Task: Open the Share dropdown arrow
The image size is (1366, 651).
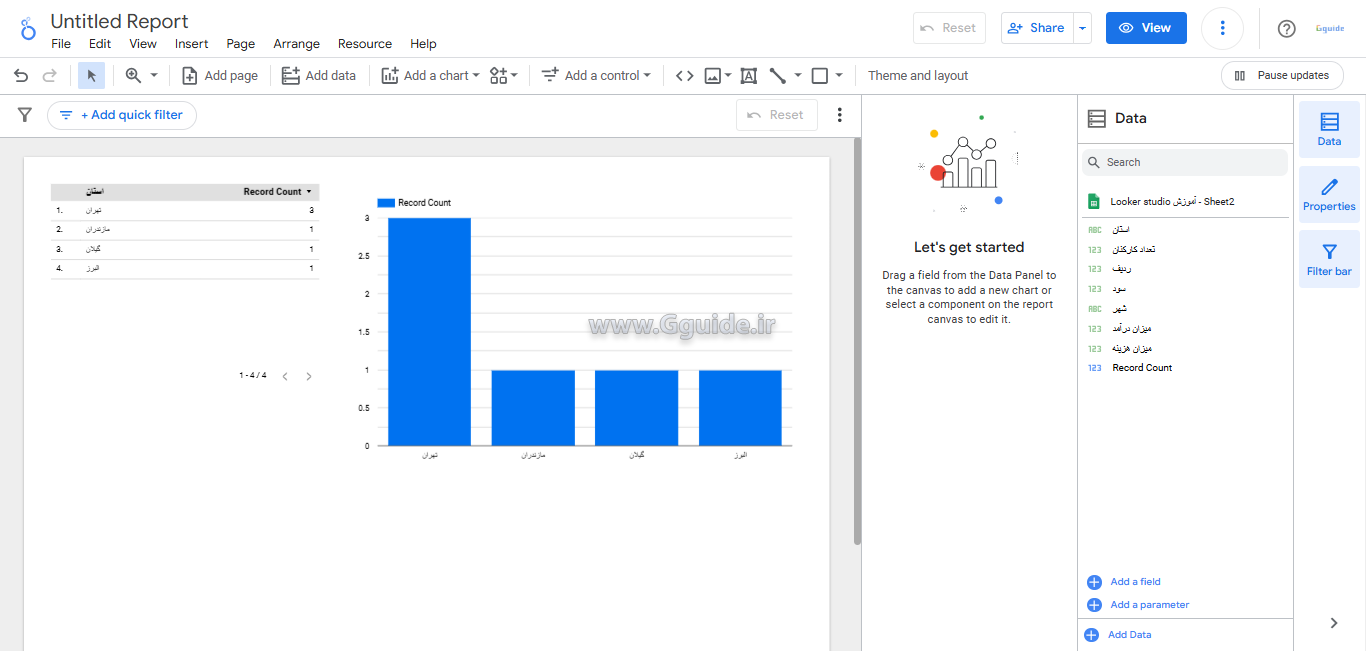Action: (1082, 28)
